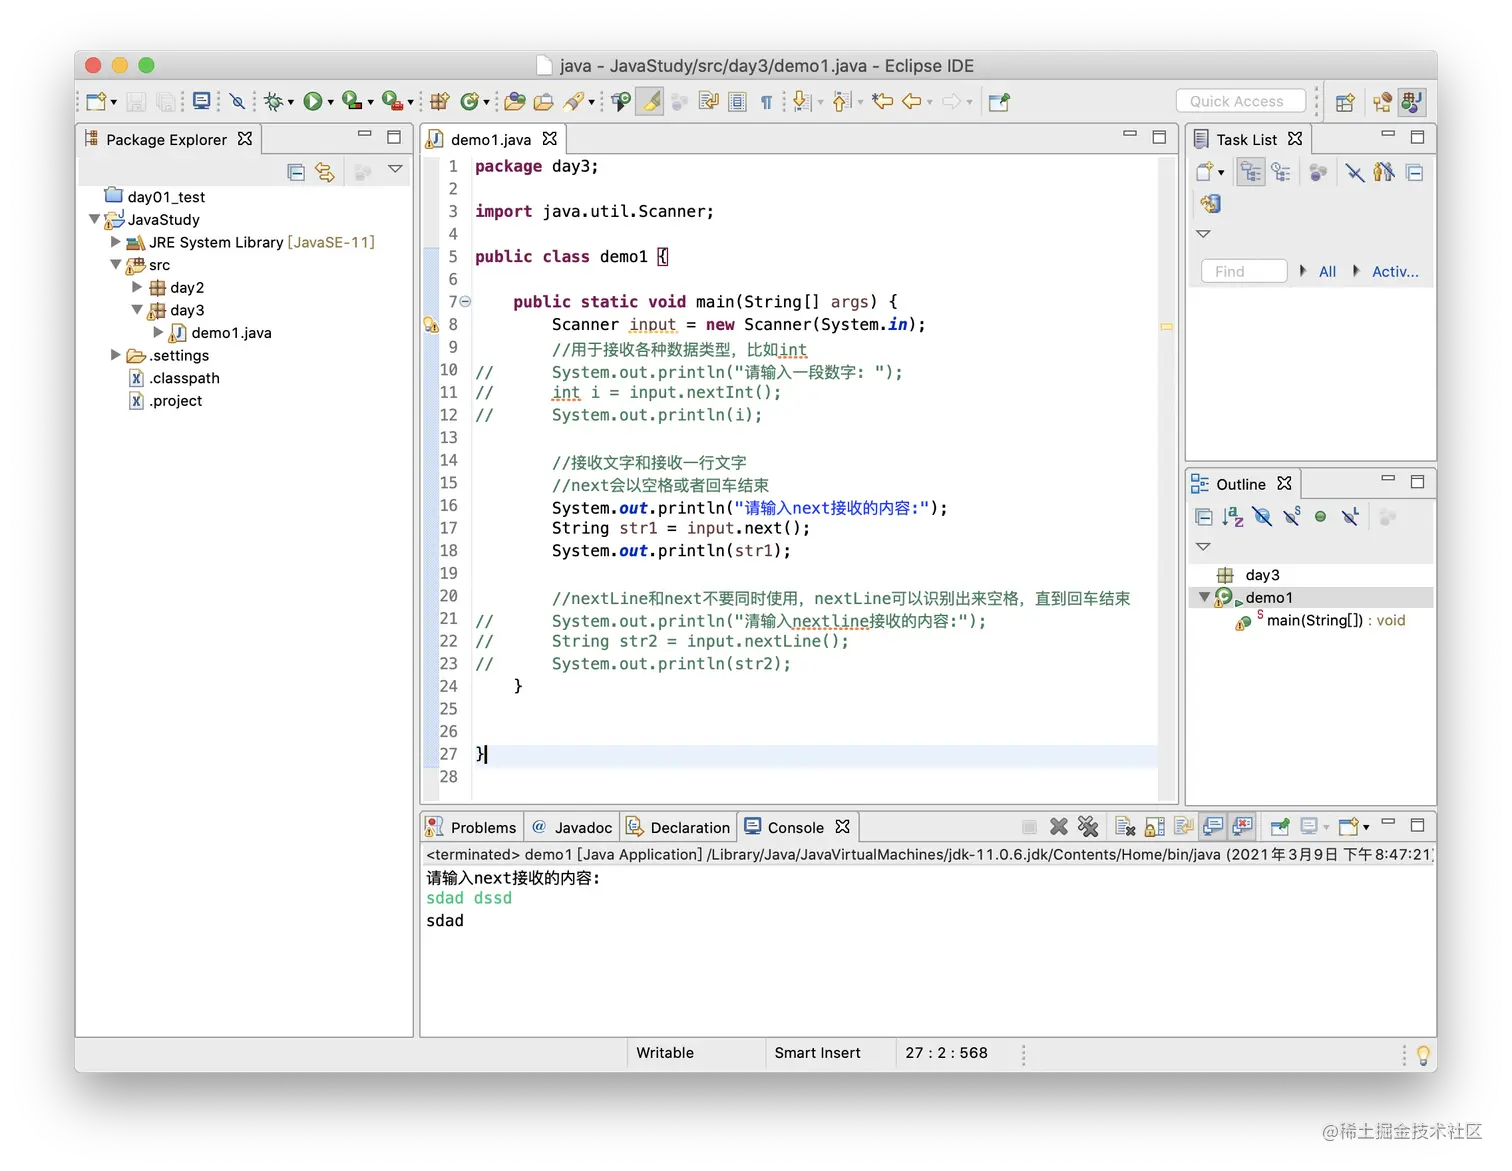The image size is (1512, 1171).
Task: Toggle Hide Fields in Outline toolbar
Action: 1262,517
